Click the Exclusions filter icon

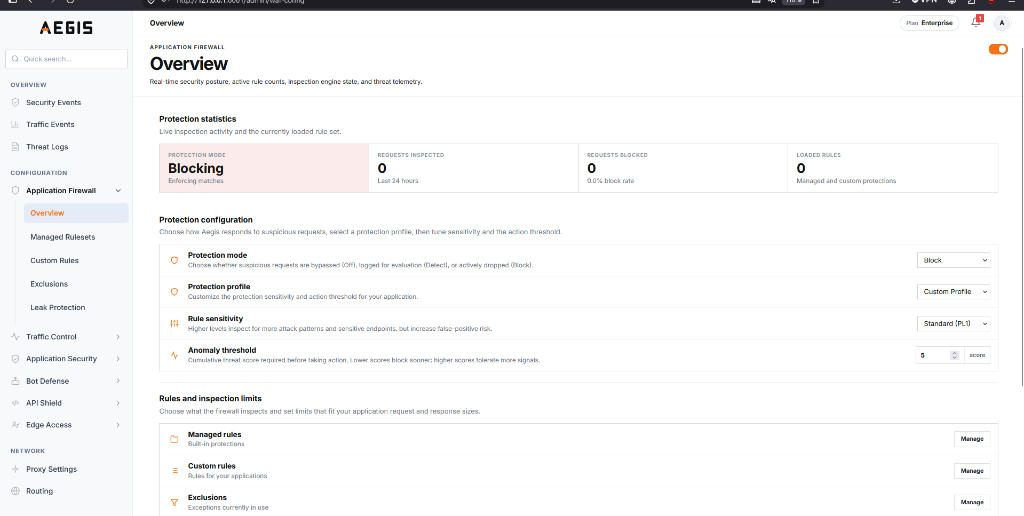[x=174, y=502]
